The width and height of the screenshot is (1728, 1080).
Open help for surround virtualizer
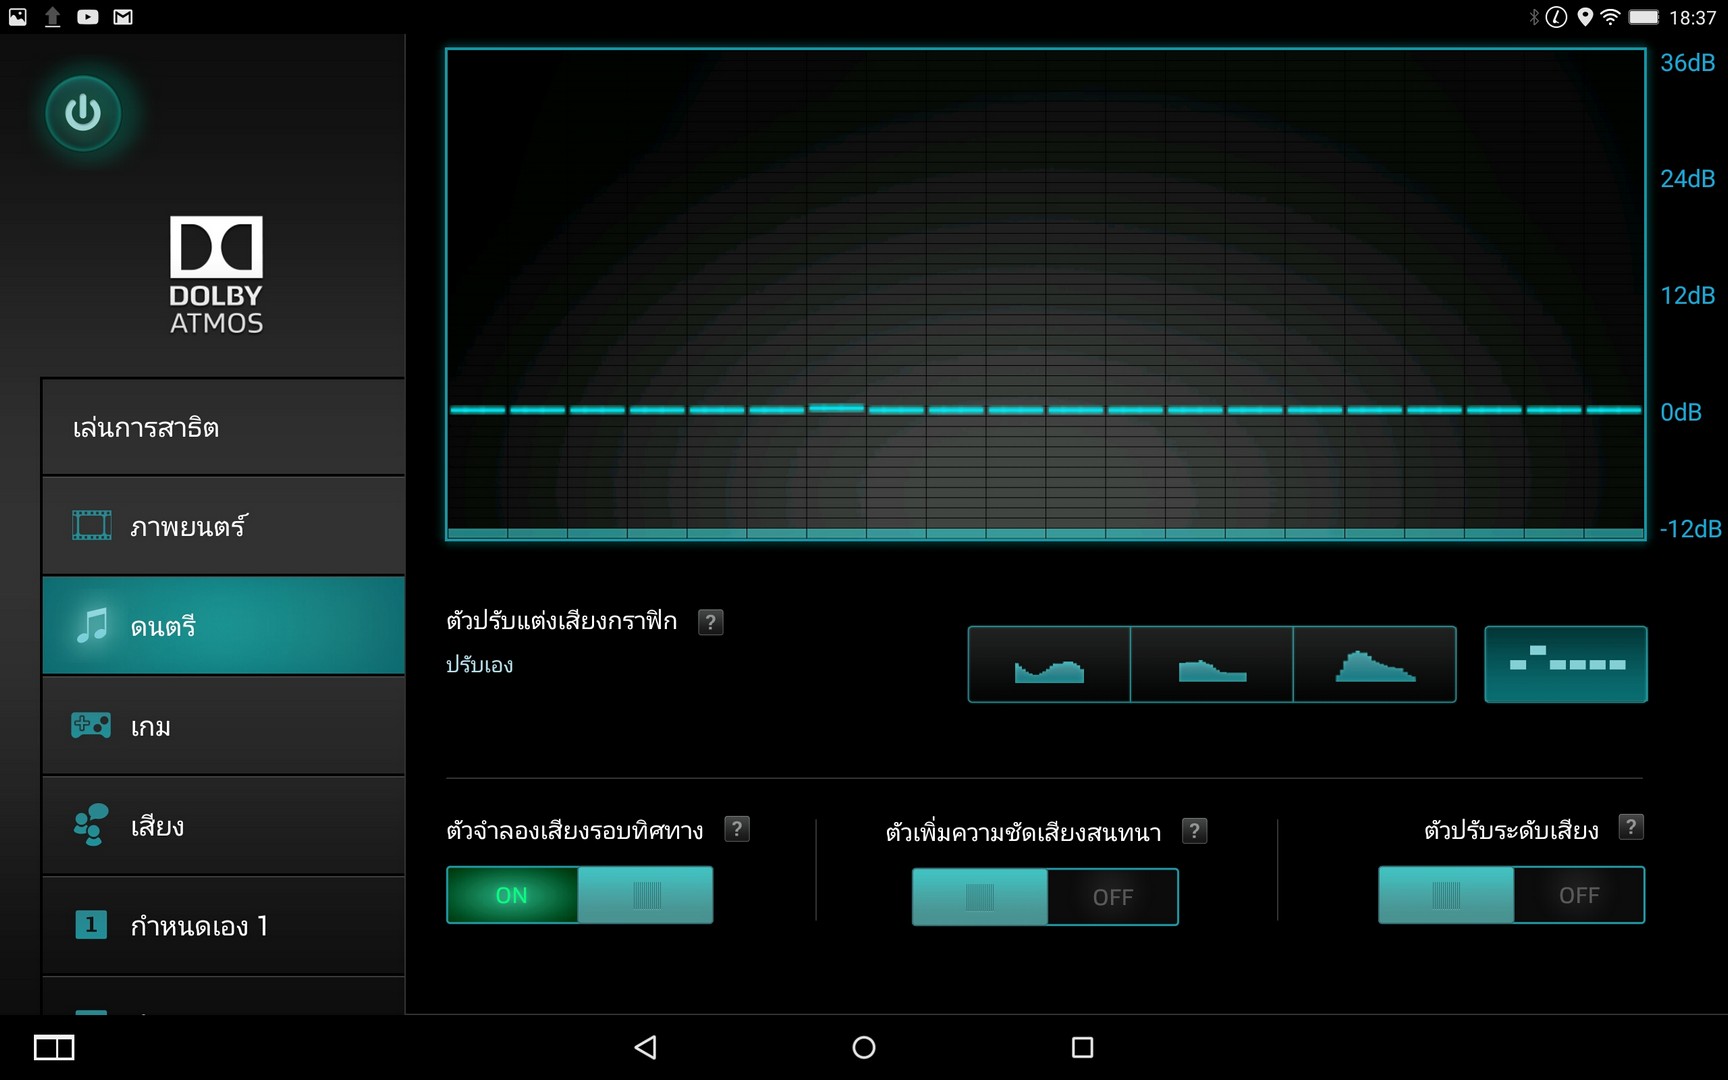tap(737, 829)
